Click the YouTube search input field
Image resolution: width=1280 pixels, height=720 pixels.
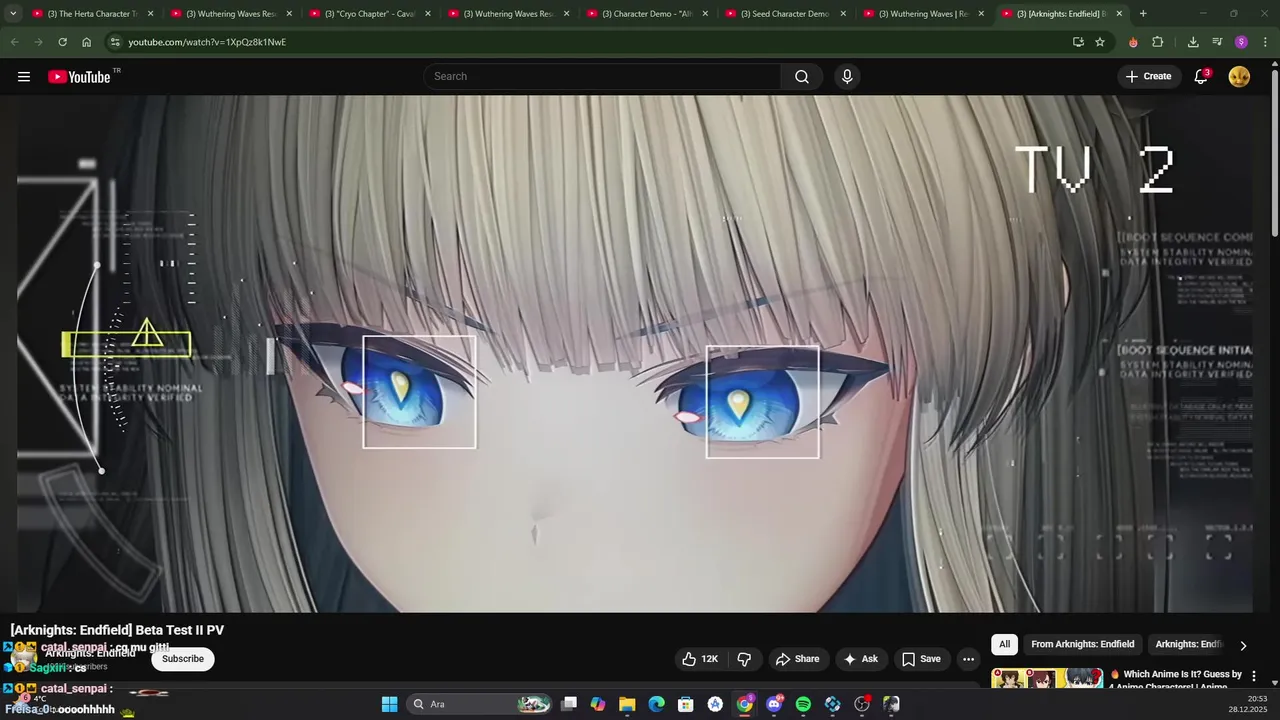pos(603,76)
